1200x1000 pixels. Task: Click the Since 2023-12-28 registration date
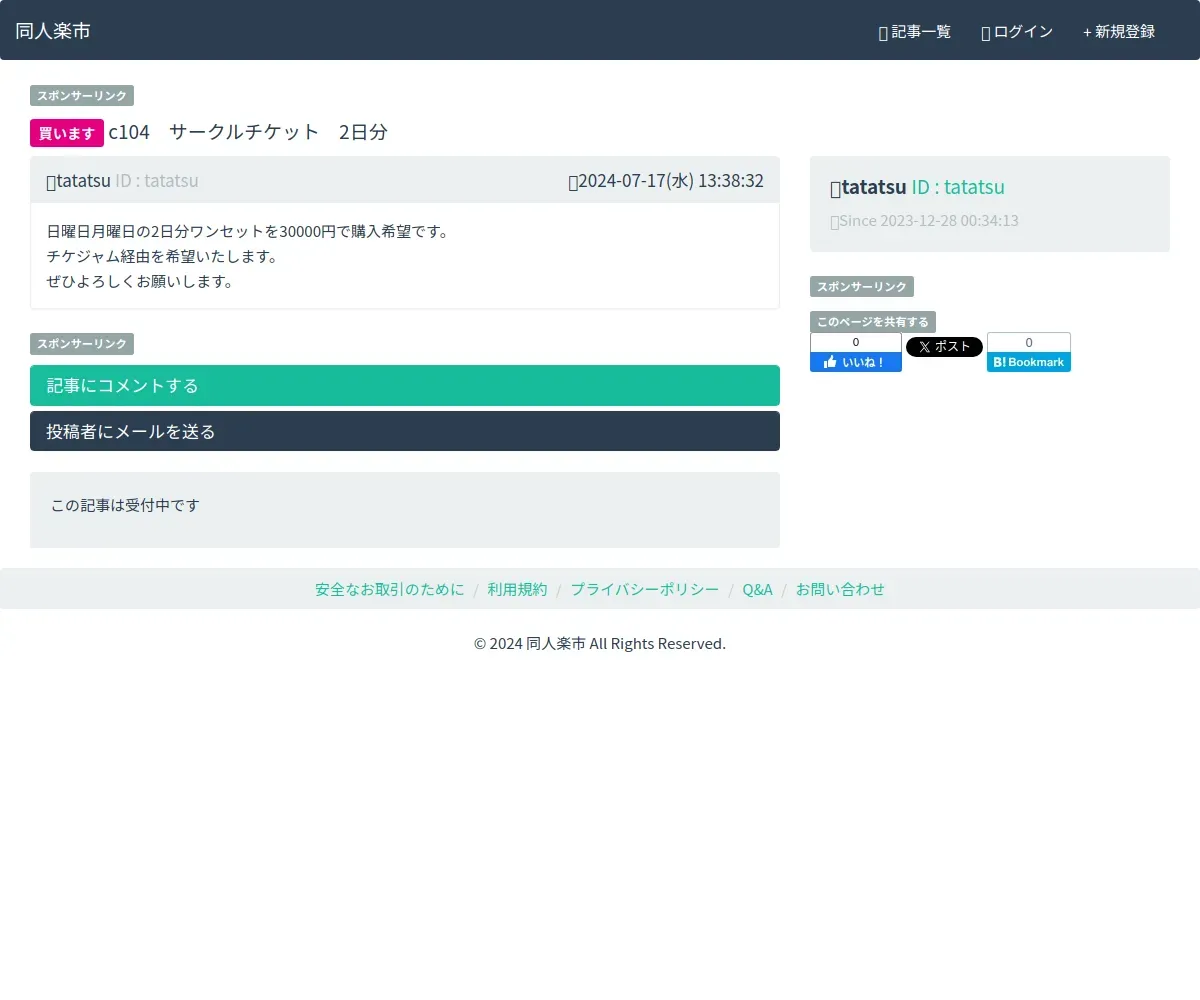pos(924,221)
